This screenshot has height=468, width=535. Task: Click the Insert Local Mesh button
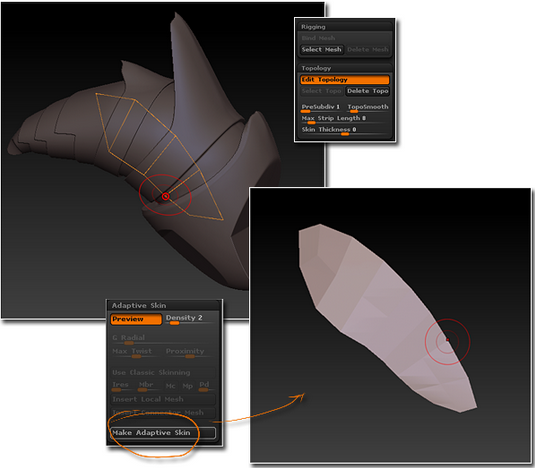(163, 399)
